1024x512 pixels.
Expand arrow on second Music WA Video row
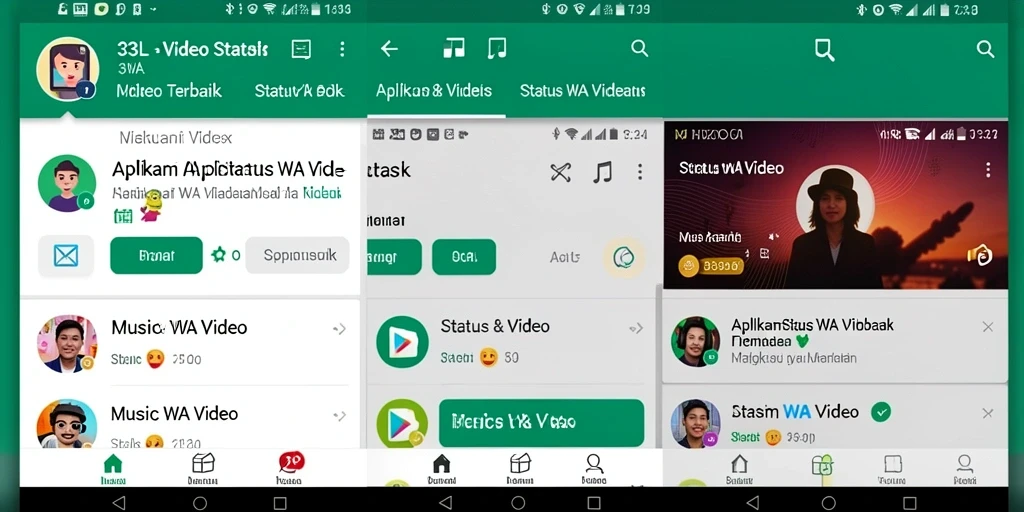pyautogui.click(x=339, y=415)
